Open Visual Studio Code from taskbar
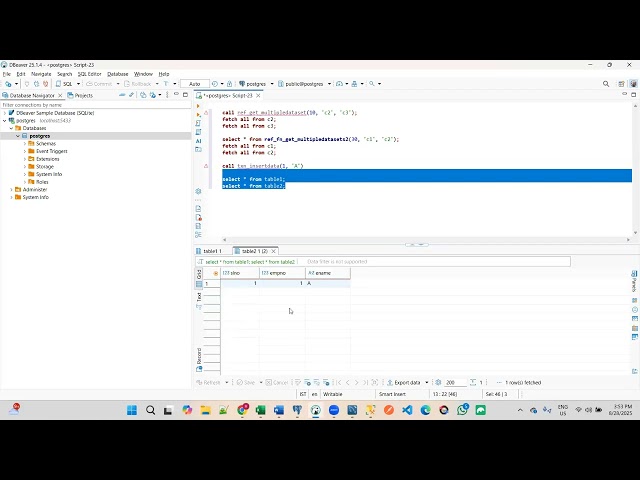Viewport: 640px width, 480px height. pos(407,410)
